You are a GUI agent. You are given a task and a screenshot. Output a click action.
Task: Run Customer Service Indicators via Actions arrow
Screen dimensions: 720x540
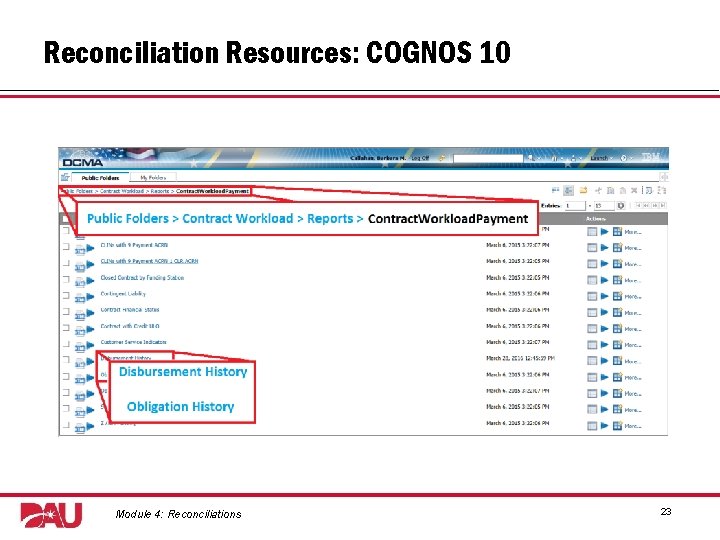click(x=604, y=344)
